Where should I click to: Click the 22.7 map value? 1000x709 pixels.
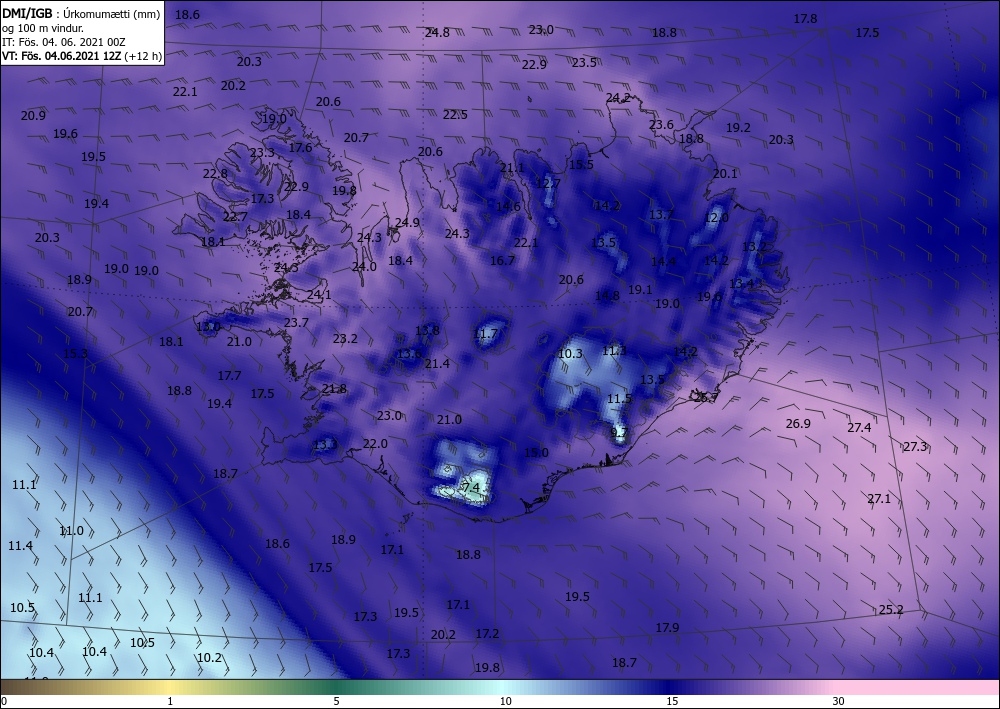[235, 217]
